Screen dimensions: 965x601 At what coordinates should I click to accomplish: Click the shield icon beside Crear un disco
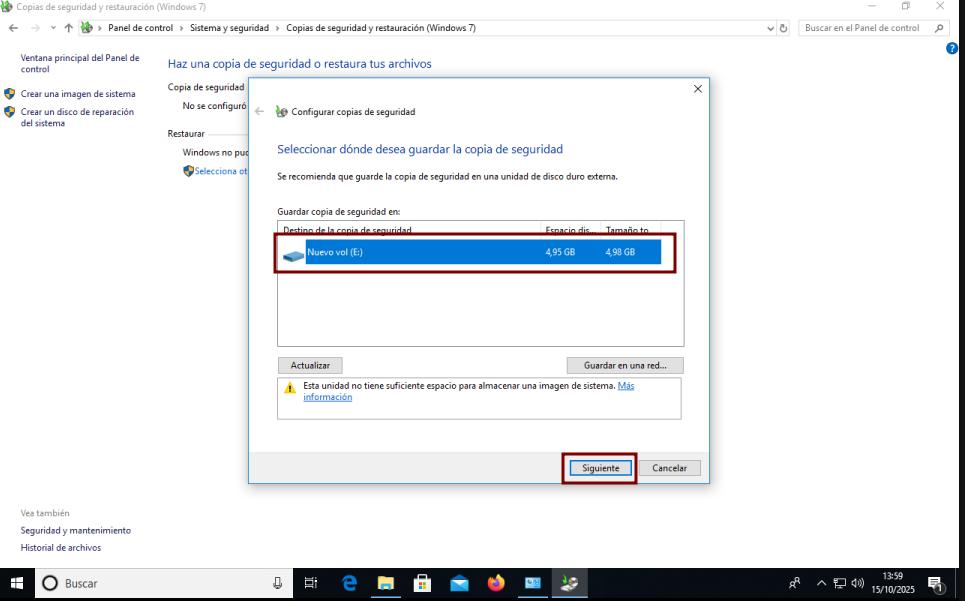[x=9, y=112]
